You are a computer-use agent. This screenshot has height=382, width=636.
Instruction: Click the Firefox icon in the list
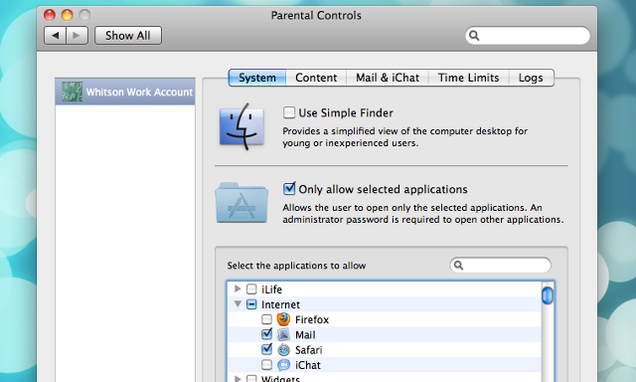pyautogui.click(x=284, y=319)
